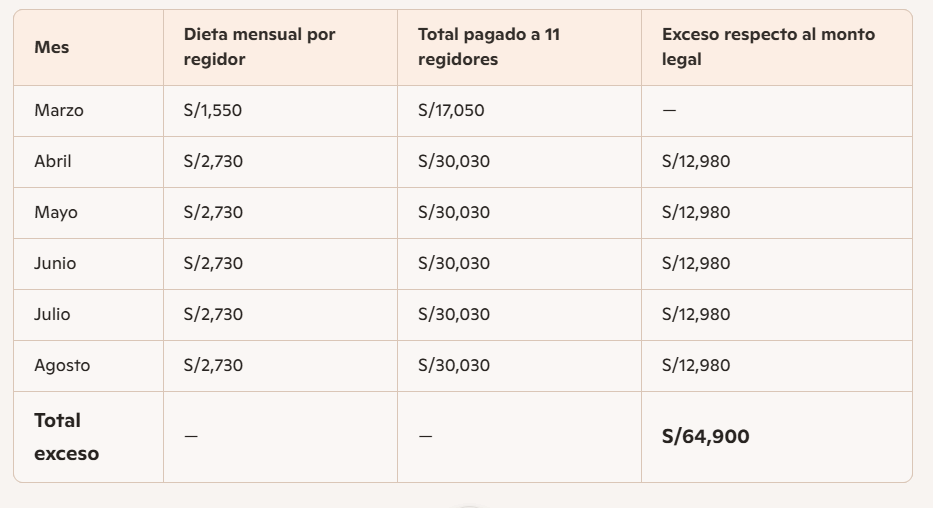Click the dash in Marzo's exceso cell

tap(669, 111)
